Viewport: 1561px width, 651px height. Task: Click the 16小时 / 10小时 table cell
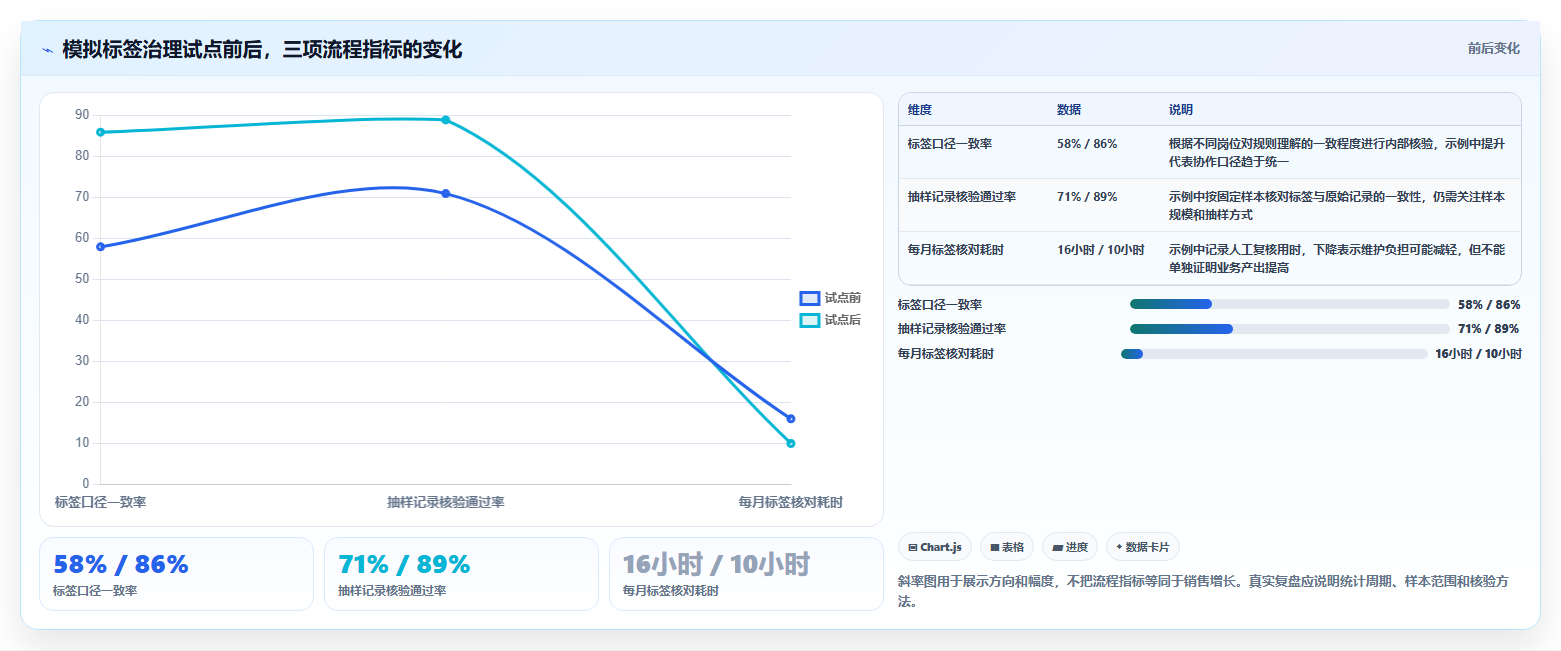pyautogui.click(x=1101, y=250)
